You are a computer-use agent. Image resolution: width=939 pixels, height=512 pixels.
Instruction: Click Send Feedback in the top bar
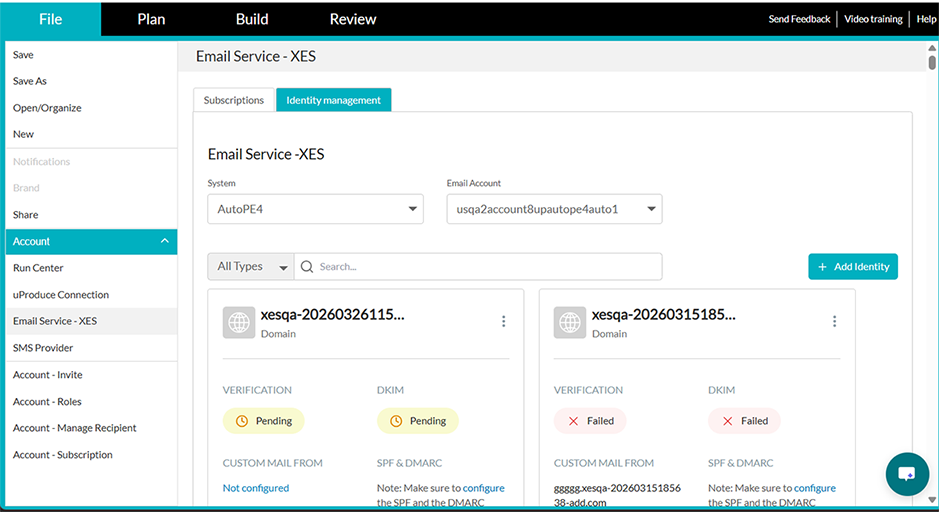point(799,19)
